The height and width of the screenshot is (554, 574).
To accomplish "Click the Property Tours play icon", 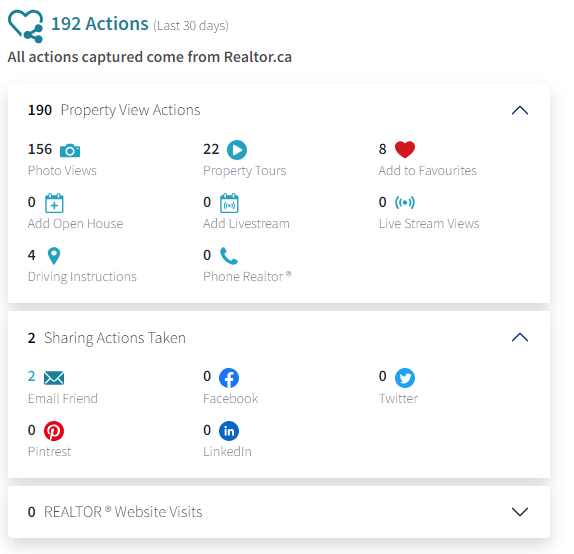I will tap(237, 150).
